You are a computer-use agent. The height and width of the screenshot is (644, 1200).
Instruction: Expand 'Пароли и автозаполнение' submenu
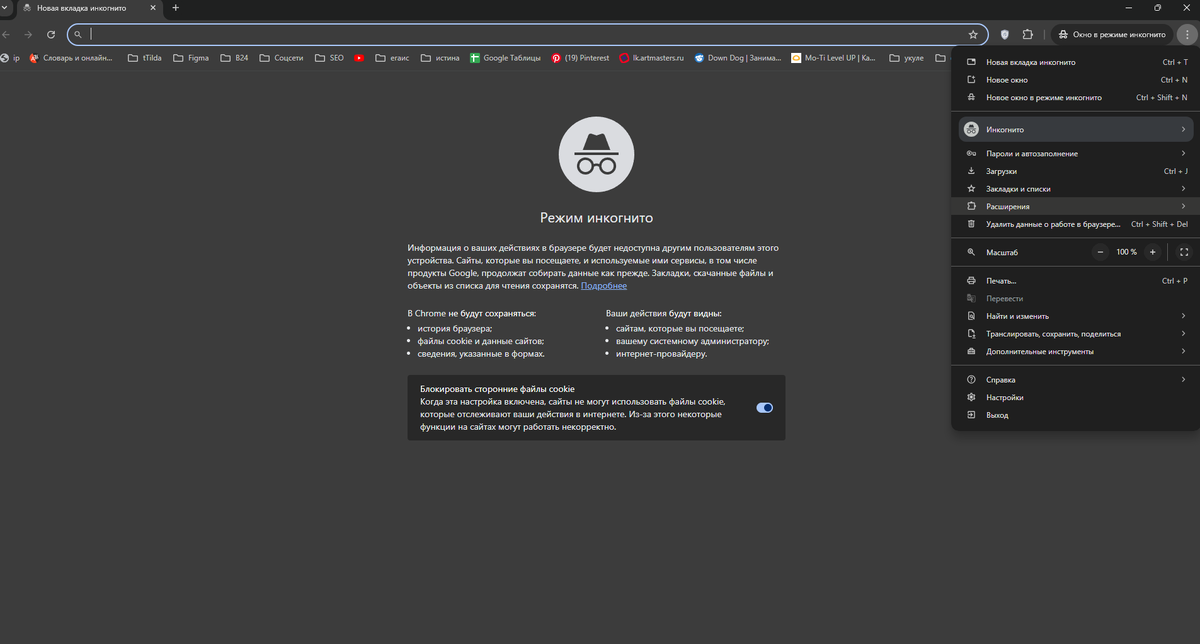click(x=1076, y=154)
